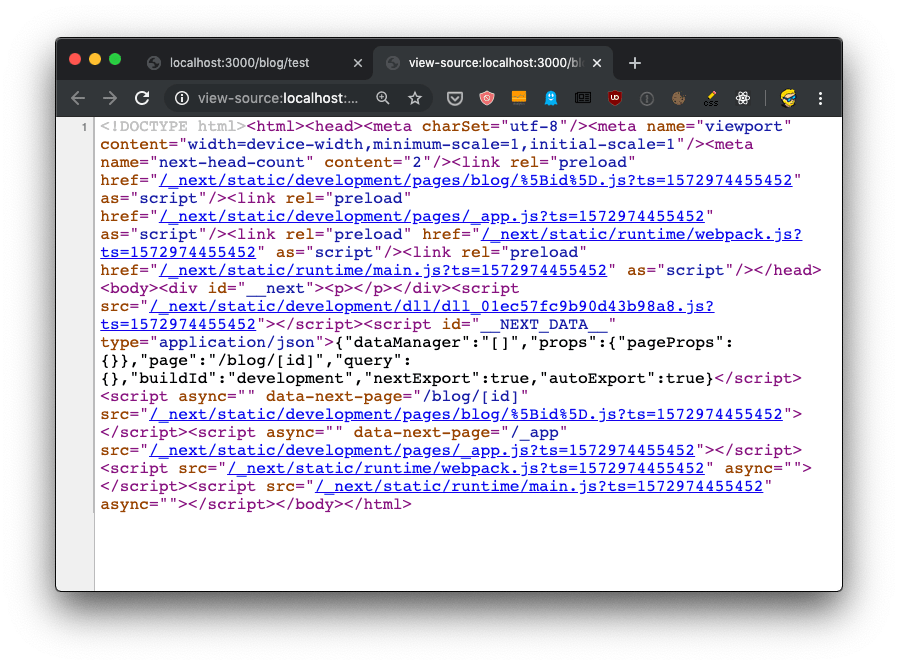Open React Developer Tools extension
Image resolution: width=898 pixels, height=665 pixels.
click(742, 98)
